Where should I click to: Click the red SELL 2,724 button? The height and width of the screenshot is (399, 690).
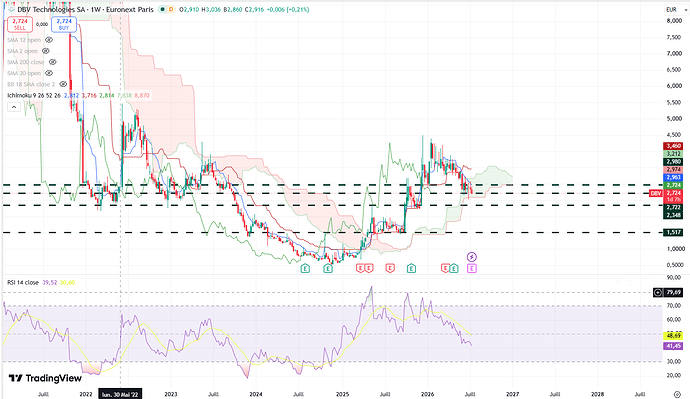20,24
